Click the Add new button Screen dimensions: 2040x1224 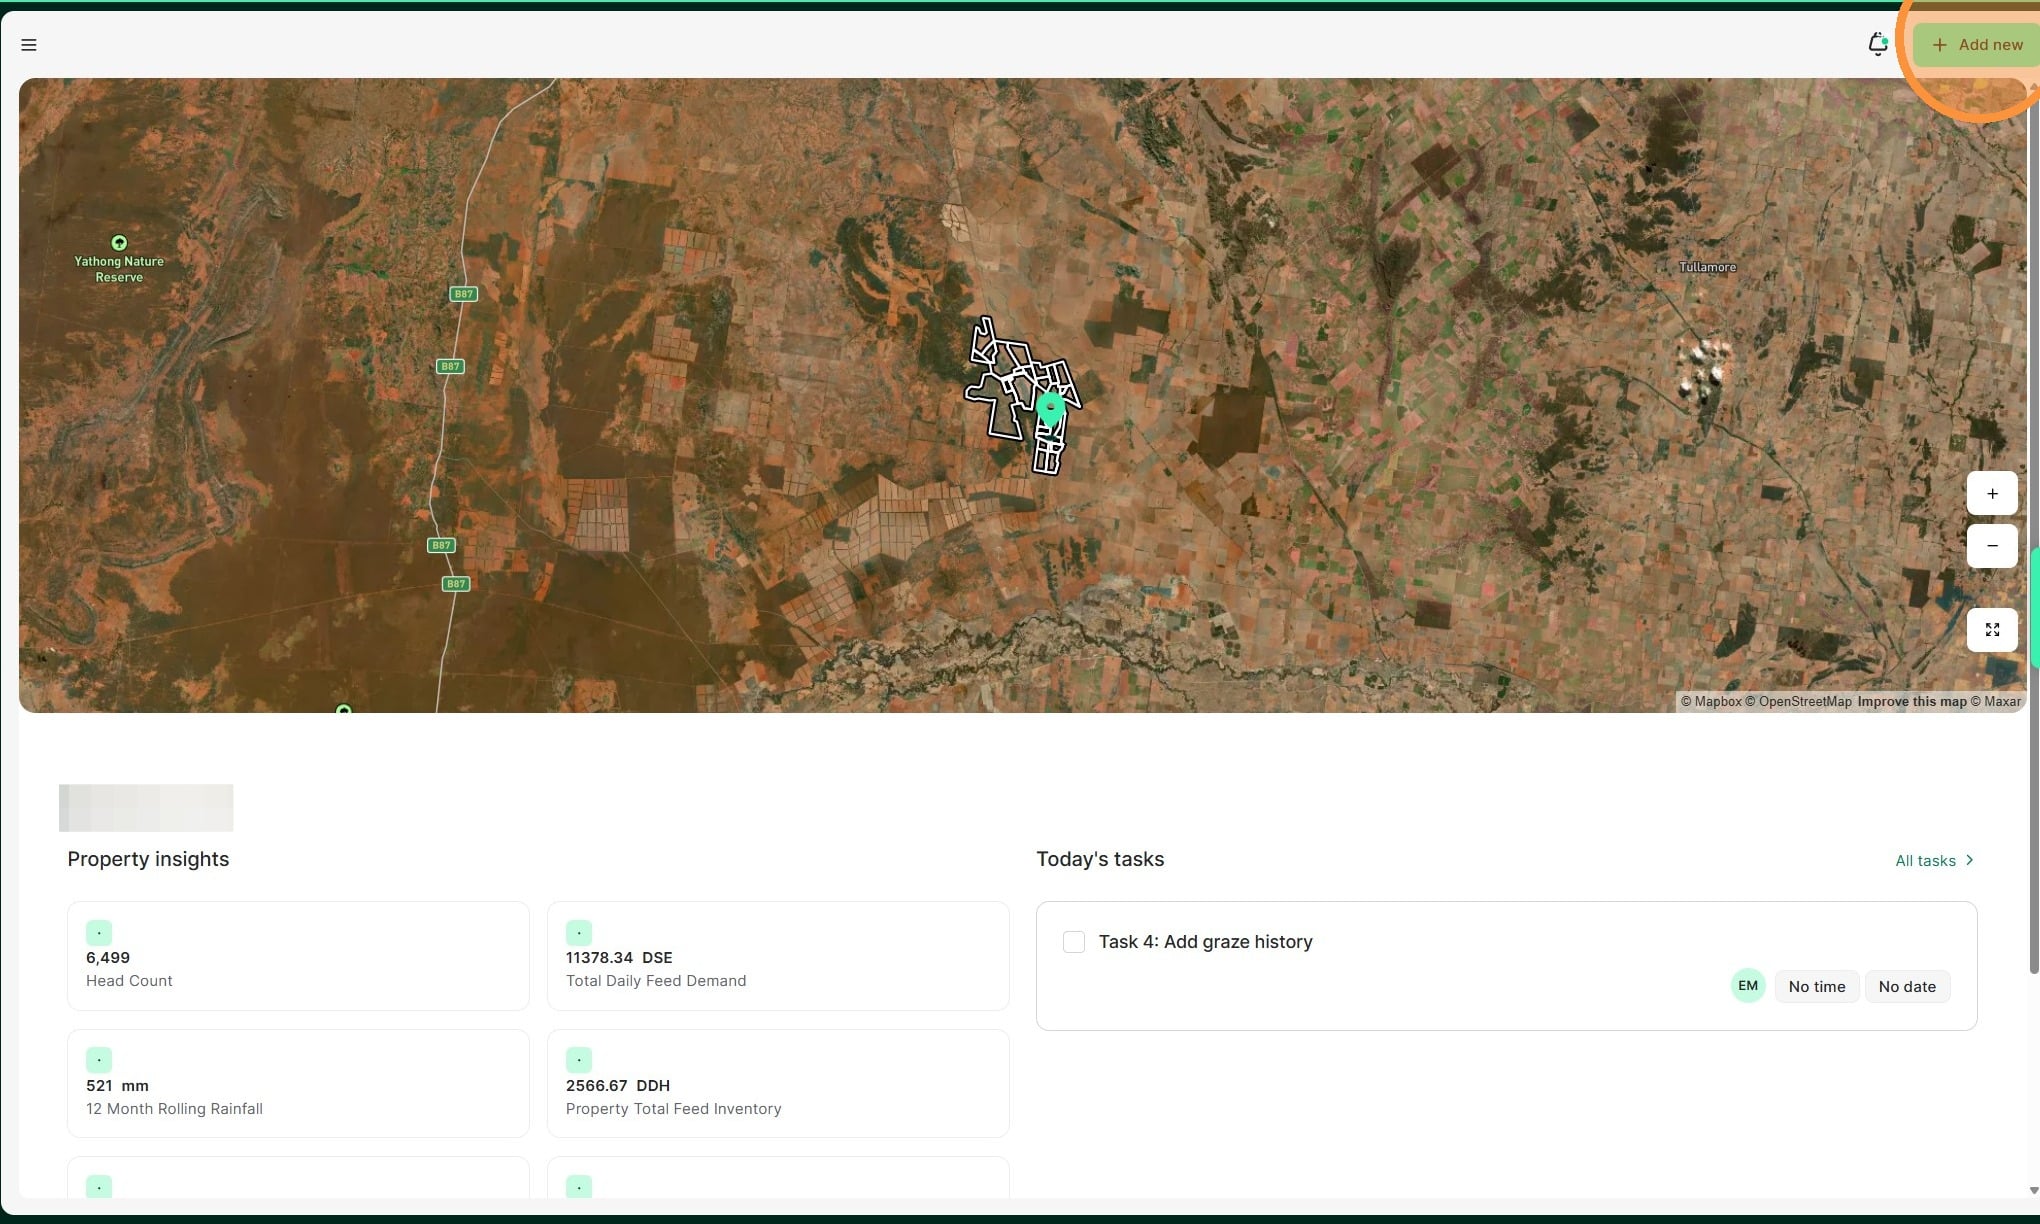1977,45
